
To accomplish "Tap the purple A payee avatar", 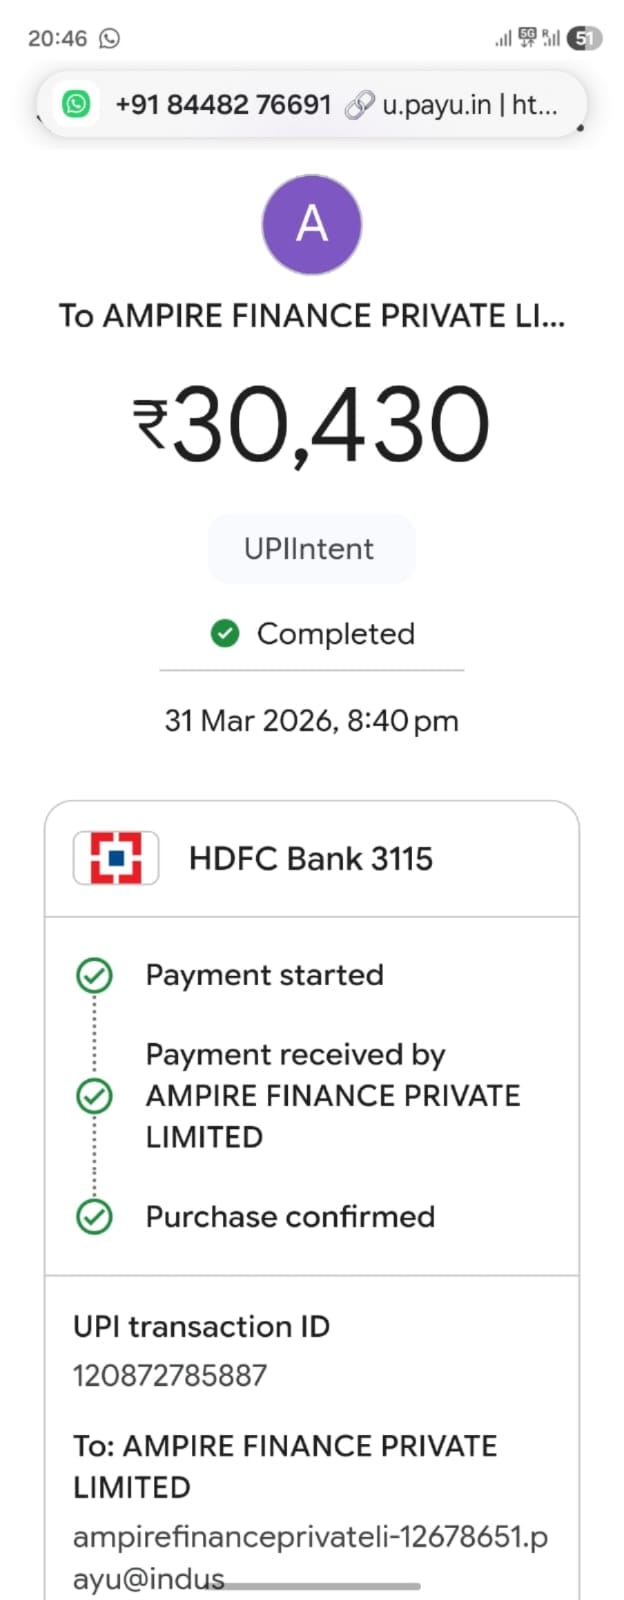I will click(x=311, y=225).
